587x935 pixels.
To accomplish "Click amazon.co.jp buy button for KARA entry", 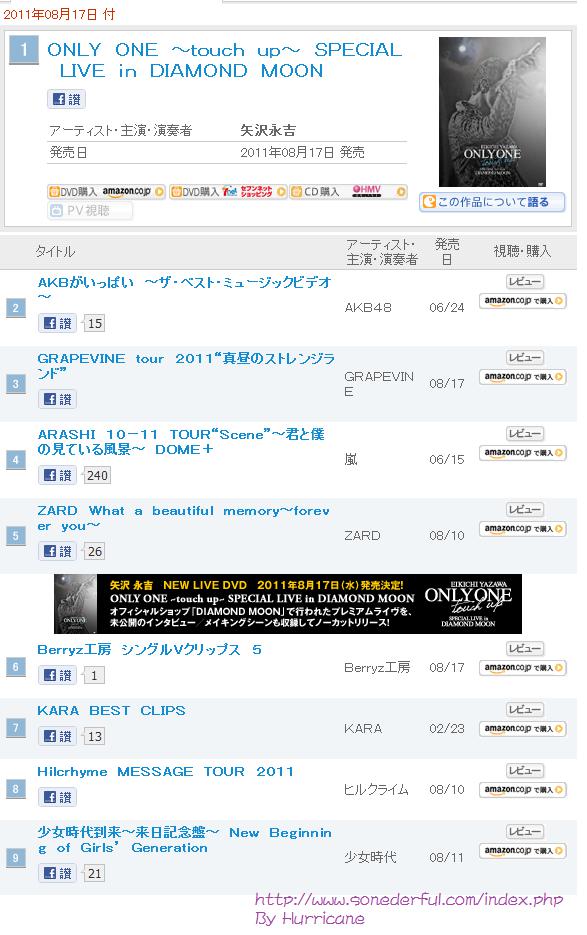I will coord(523,729).
